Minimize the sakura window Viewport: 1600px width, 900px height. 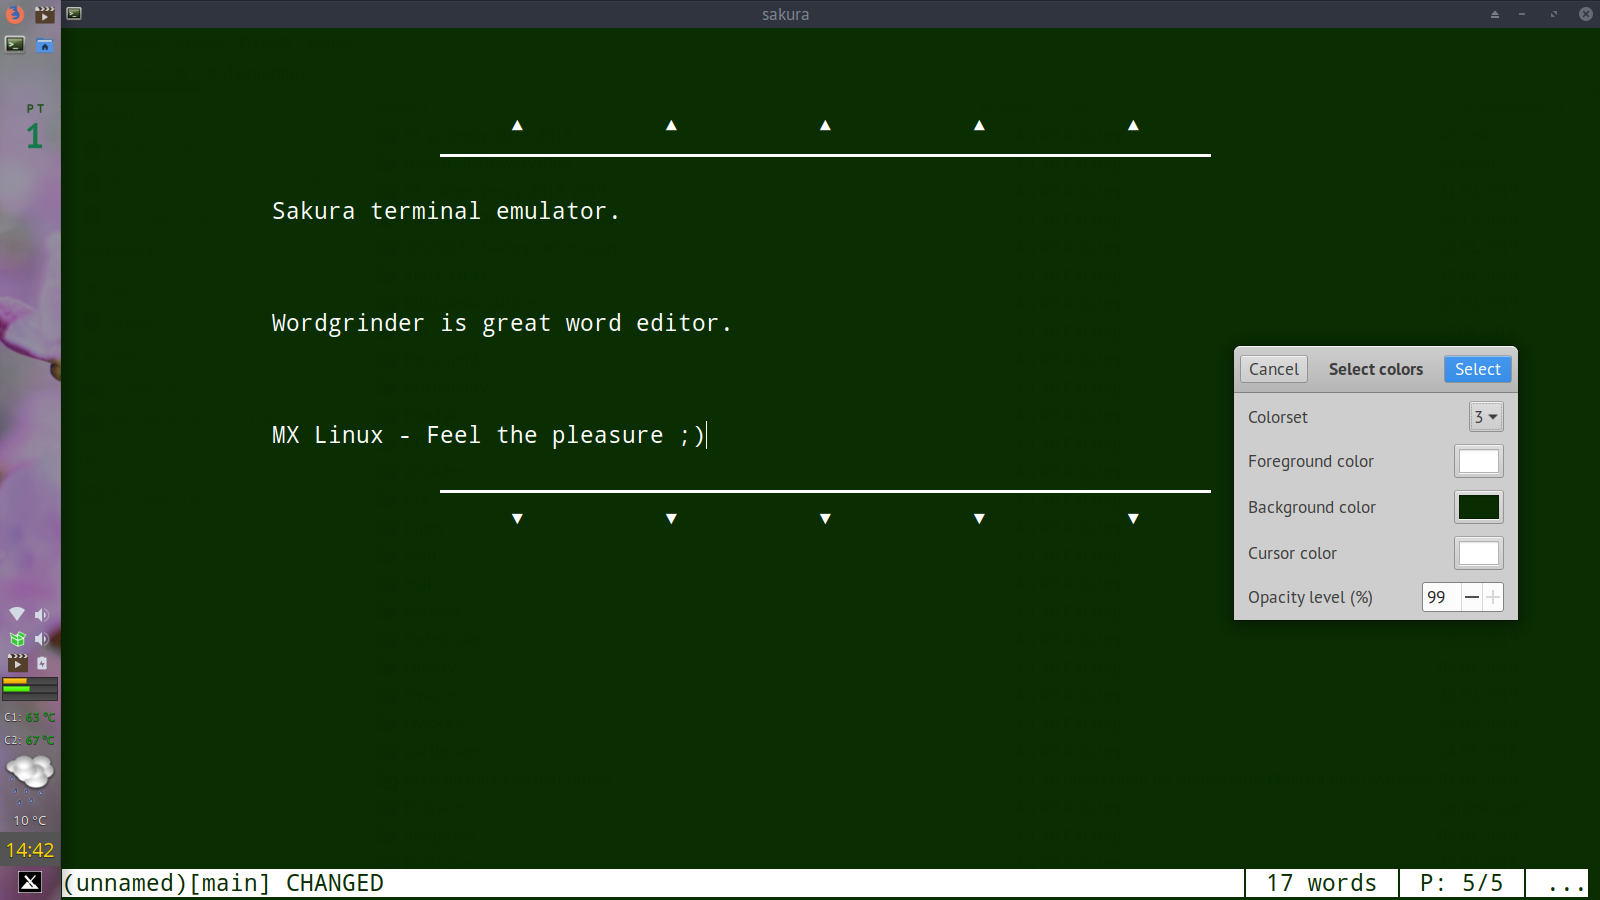[x=1522, y=14]
